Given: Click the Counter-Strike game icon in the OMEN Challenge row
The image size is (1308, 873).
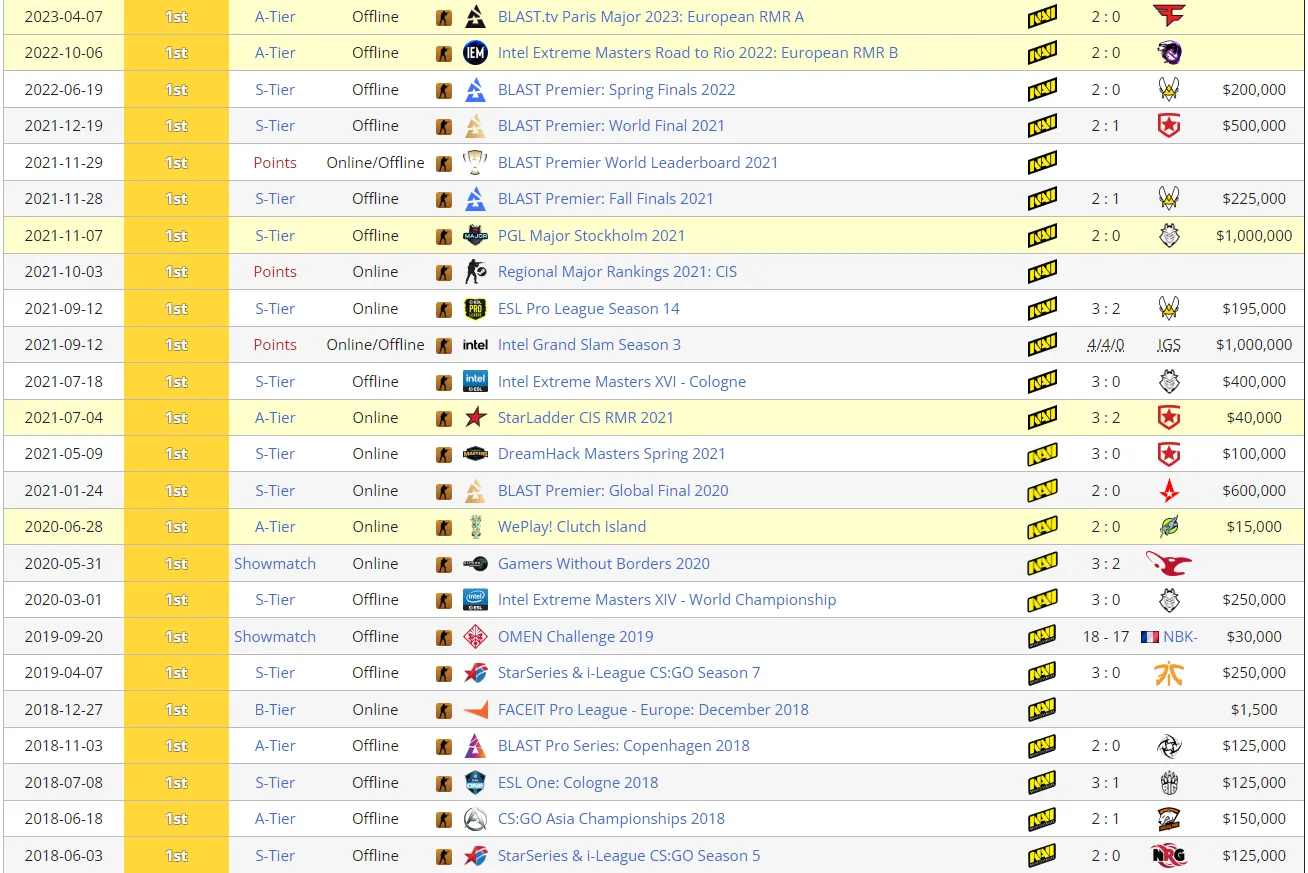Looking at the screenshot, I should point(444,636).
